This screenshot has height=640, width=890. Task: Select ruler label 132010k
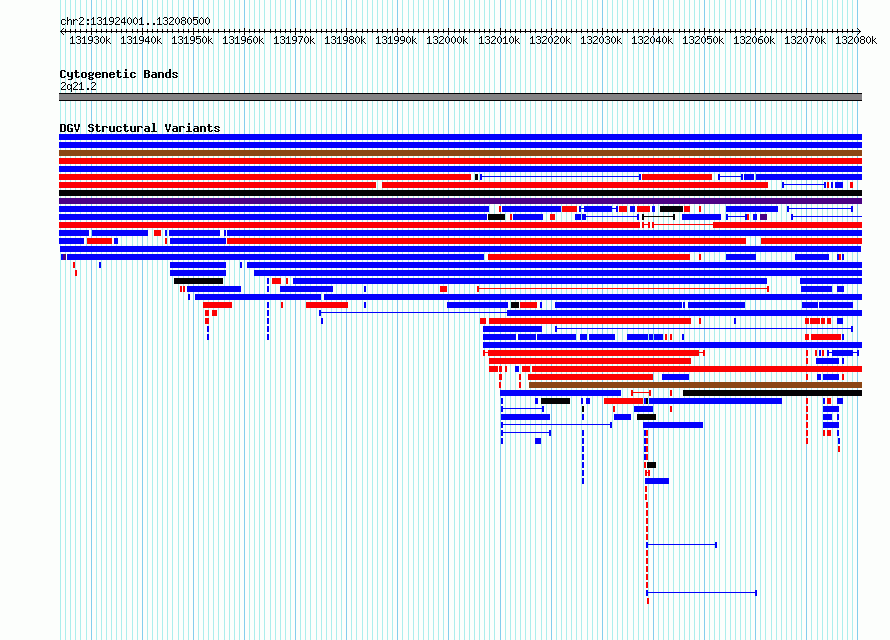pyautogui.click(x=499, y=40)
